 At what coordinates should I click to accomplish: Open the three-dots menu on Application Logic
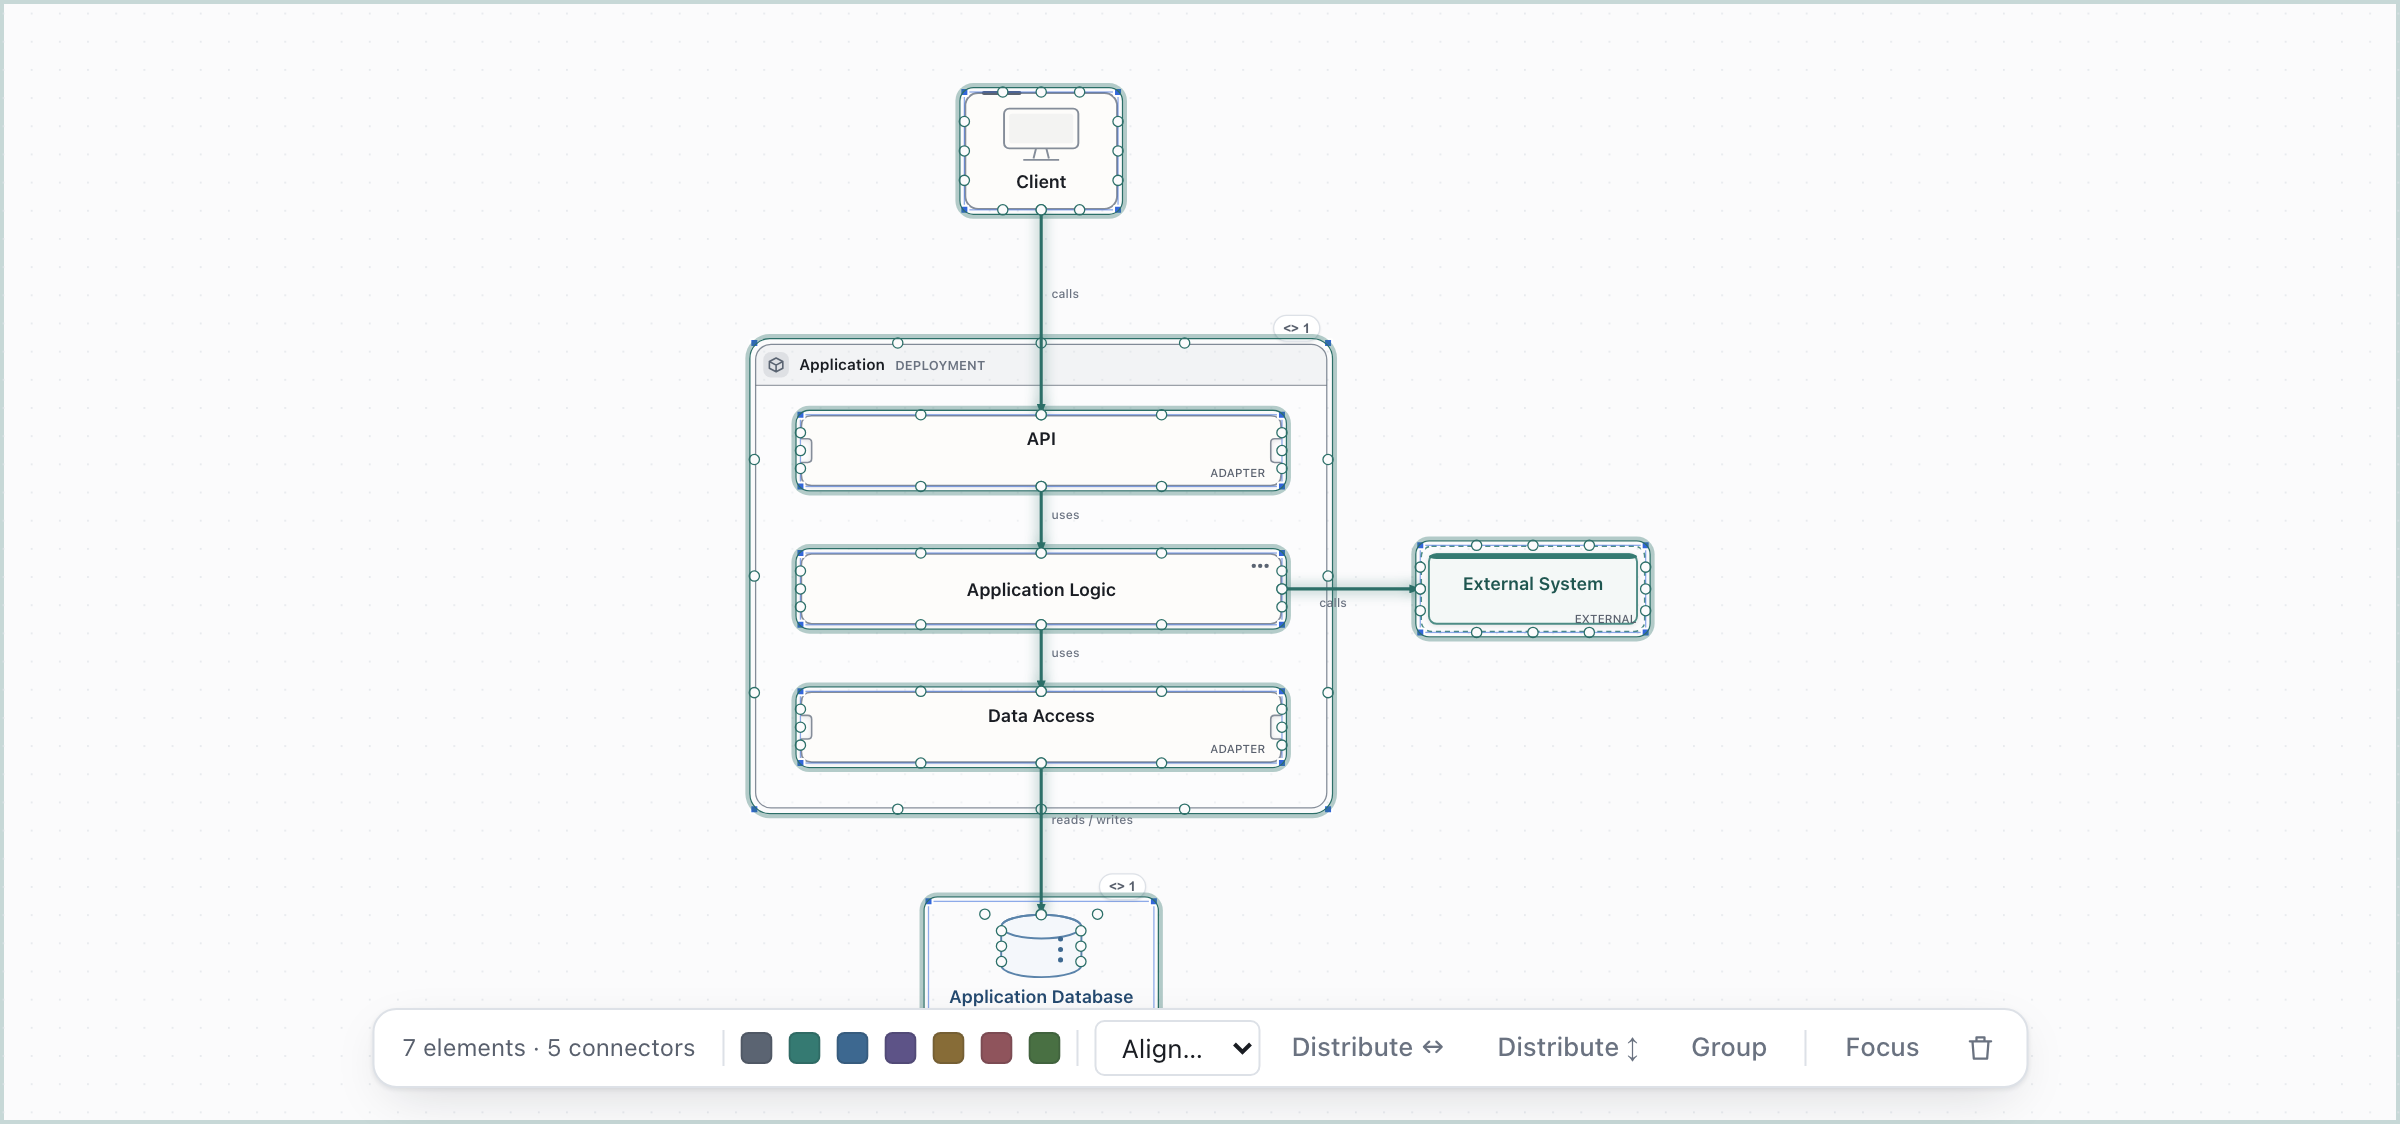(x=1260, y=566)
